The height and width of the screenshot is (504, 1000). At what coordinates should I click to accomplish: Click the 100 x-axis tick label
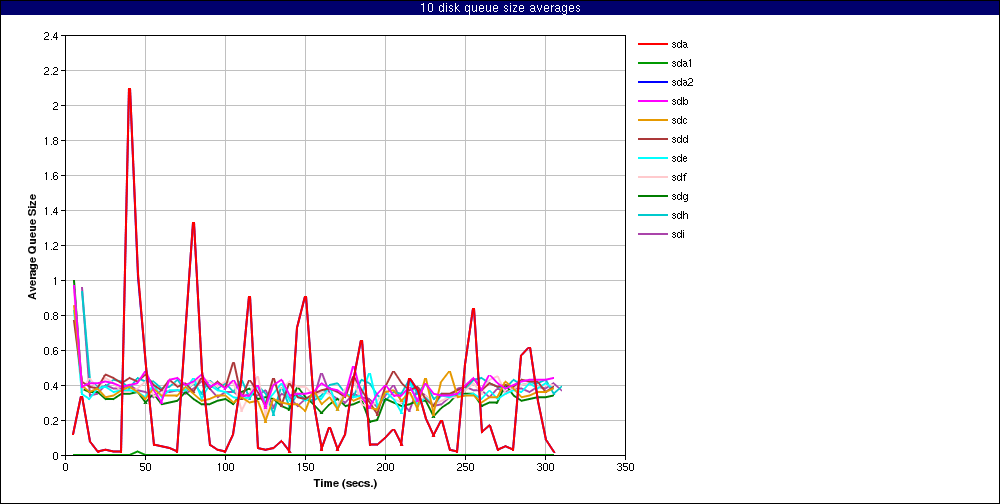[225, 467]
